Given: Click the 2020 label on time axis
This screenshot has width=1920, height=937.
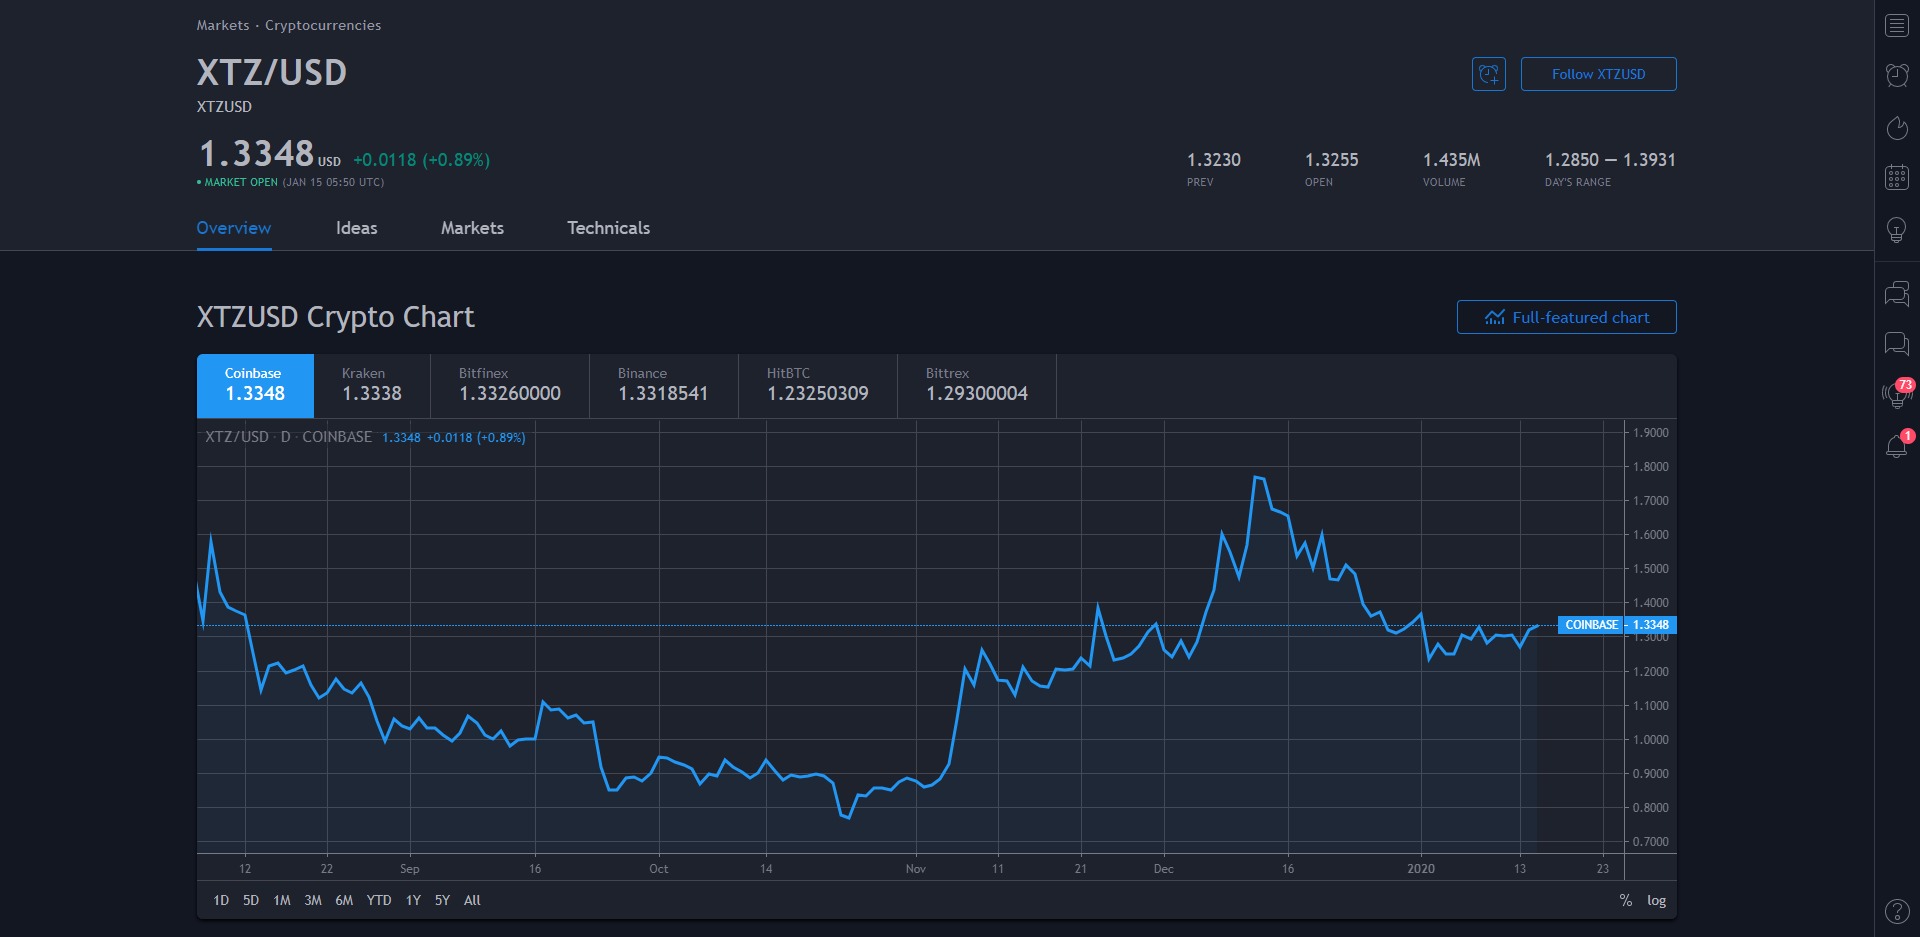Looking at the screenshot, I should tap(1421, 869).
